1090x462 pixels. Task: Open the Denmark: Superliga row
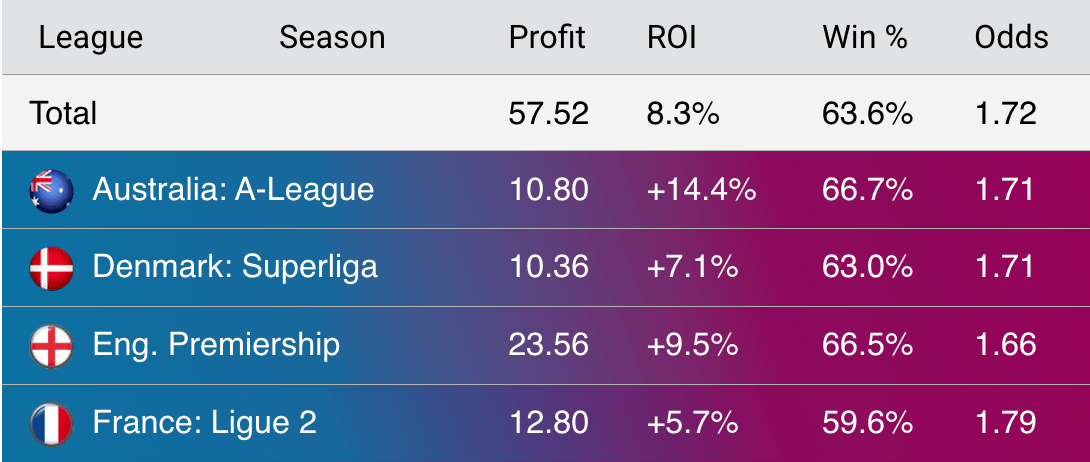point(545,267)
